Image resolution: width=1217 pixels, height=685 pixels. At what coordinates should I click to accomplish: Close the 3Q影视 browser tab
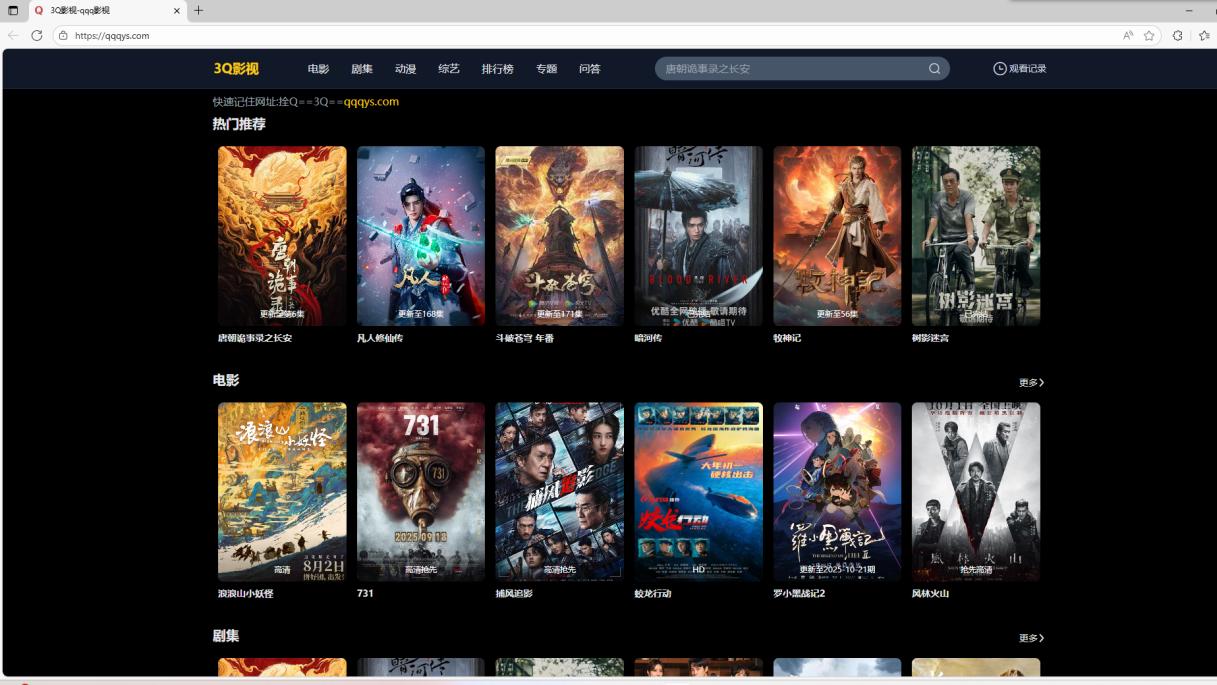coord(177,10)
